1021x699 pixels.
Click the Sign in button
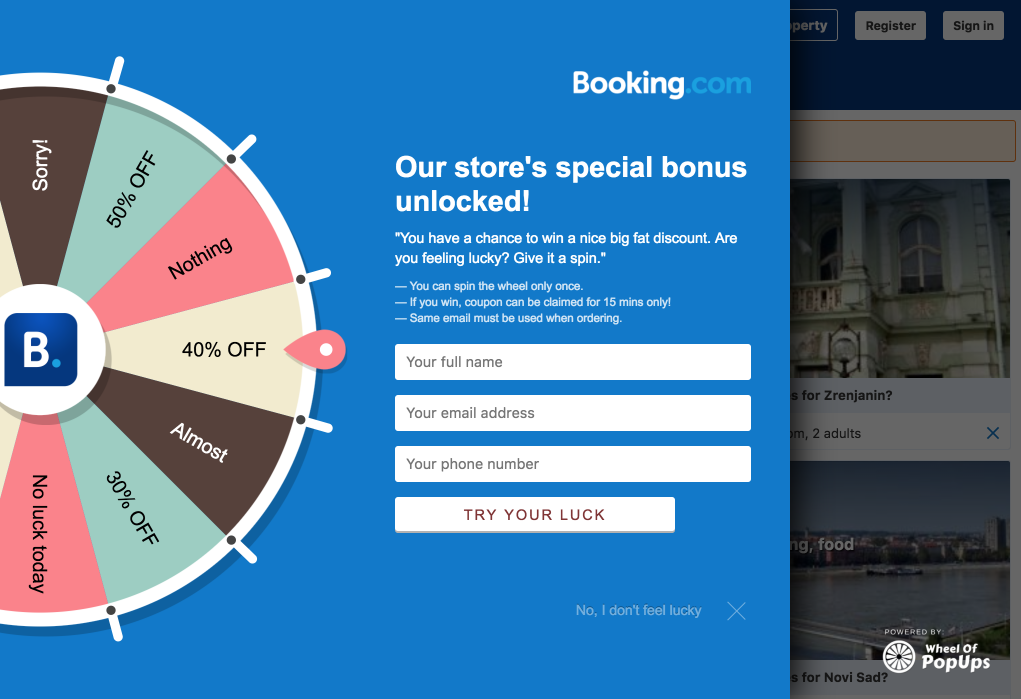tap(972, 26)
